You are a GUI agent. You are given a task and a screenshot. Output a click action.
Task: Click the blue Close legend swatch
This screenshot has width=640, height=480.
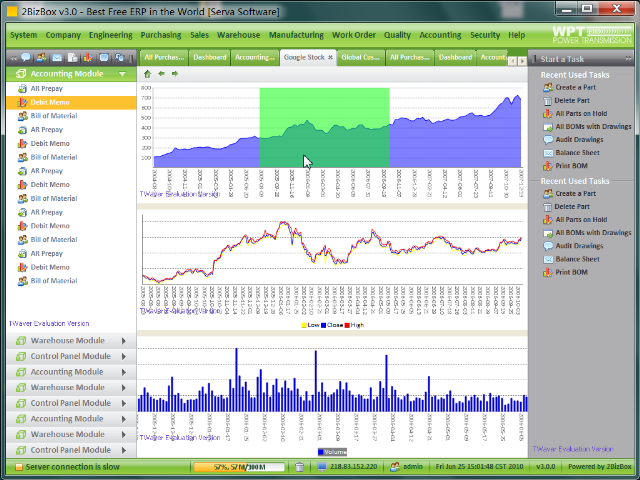coord(323,325)
